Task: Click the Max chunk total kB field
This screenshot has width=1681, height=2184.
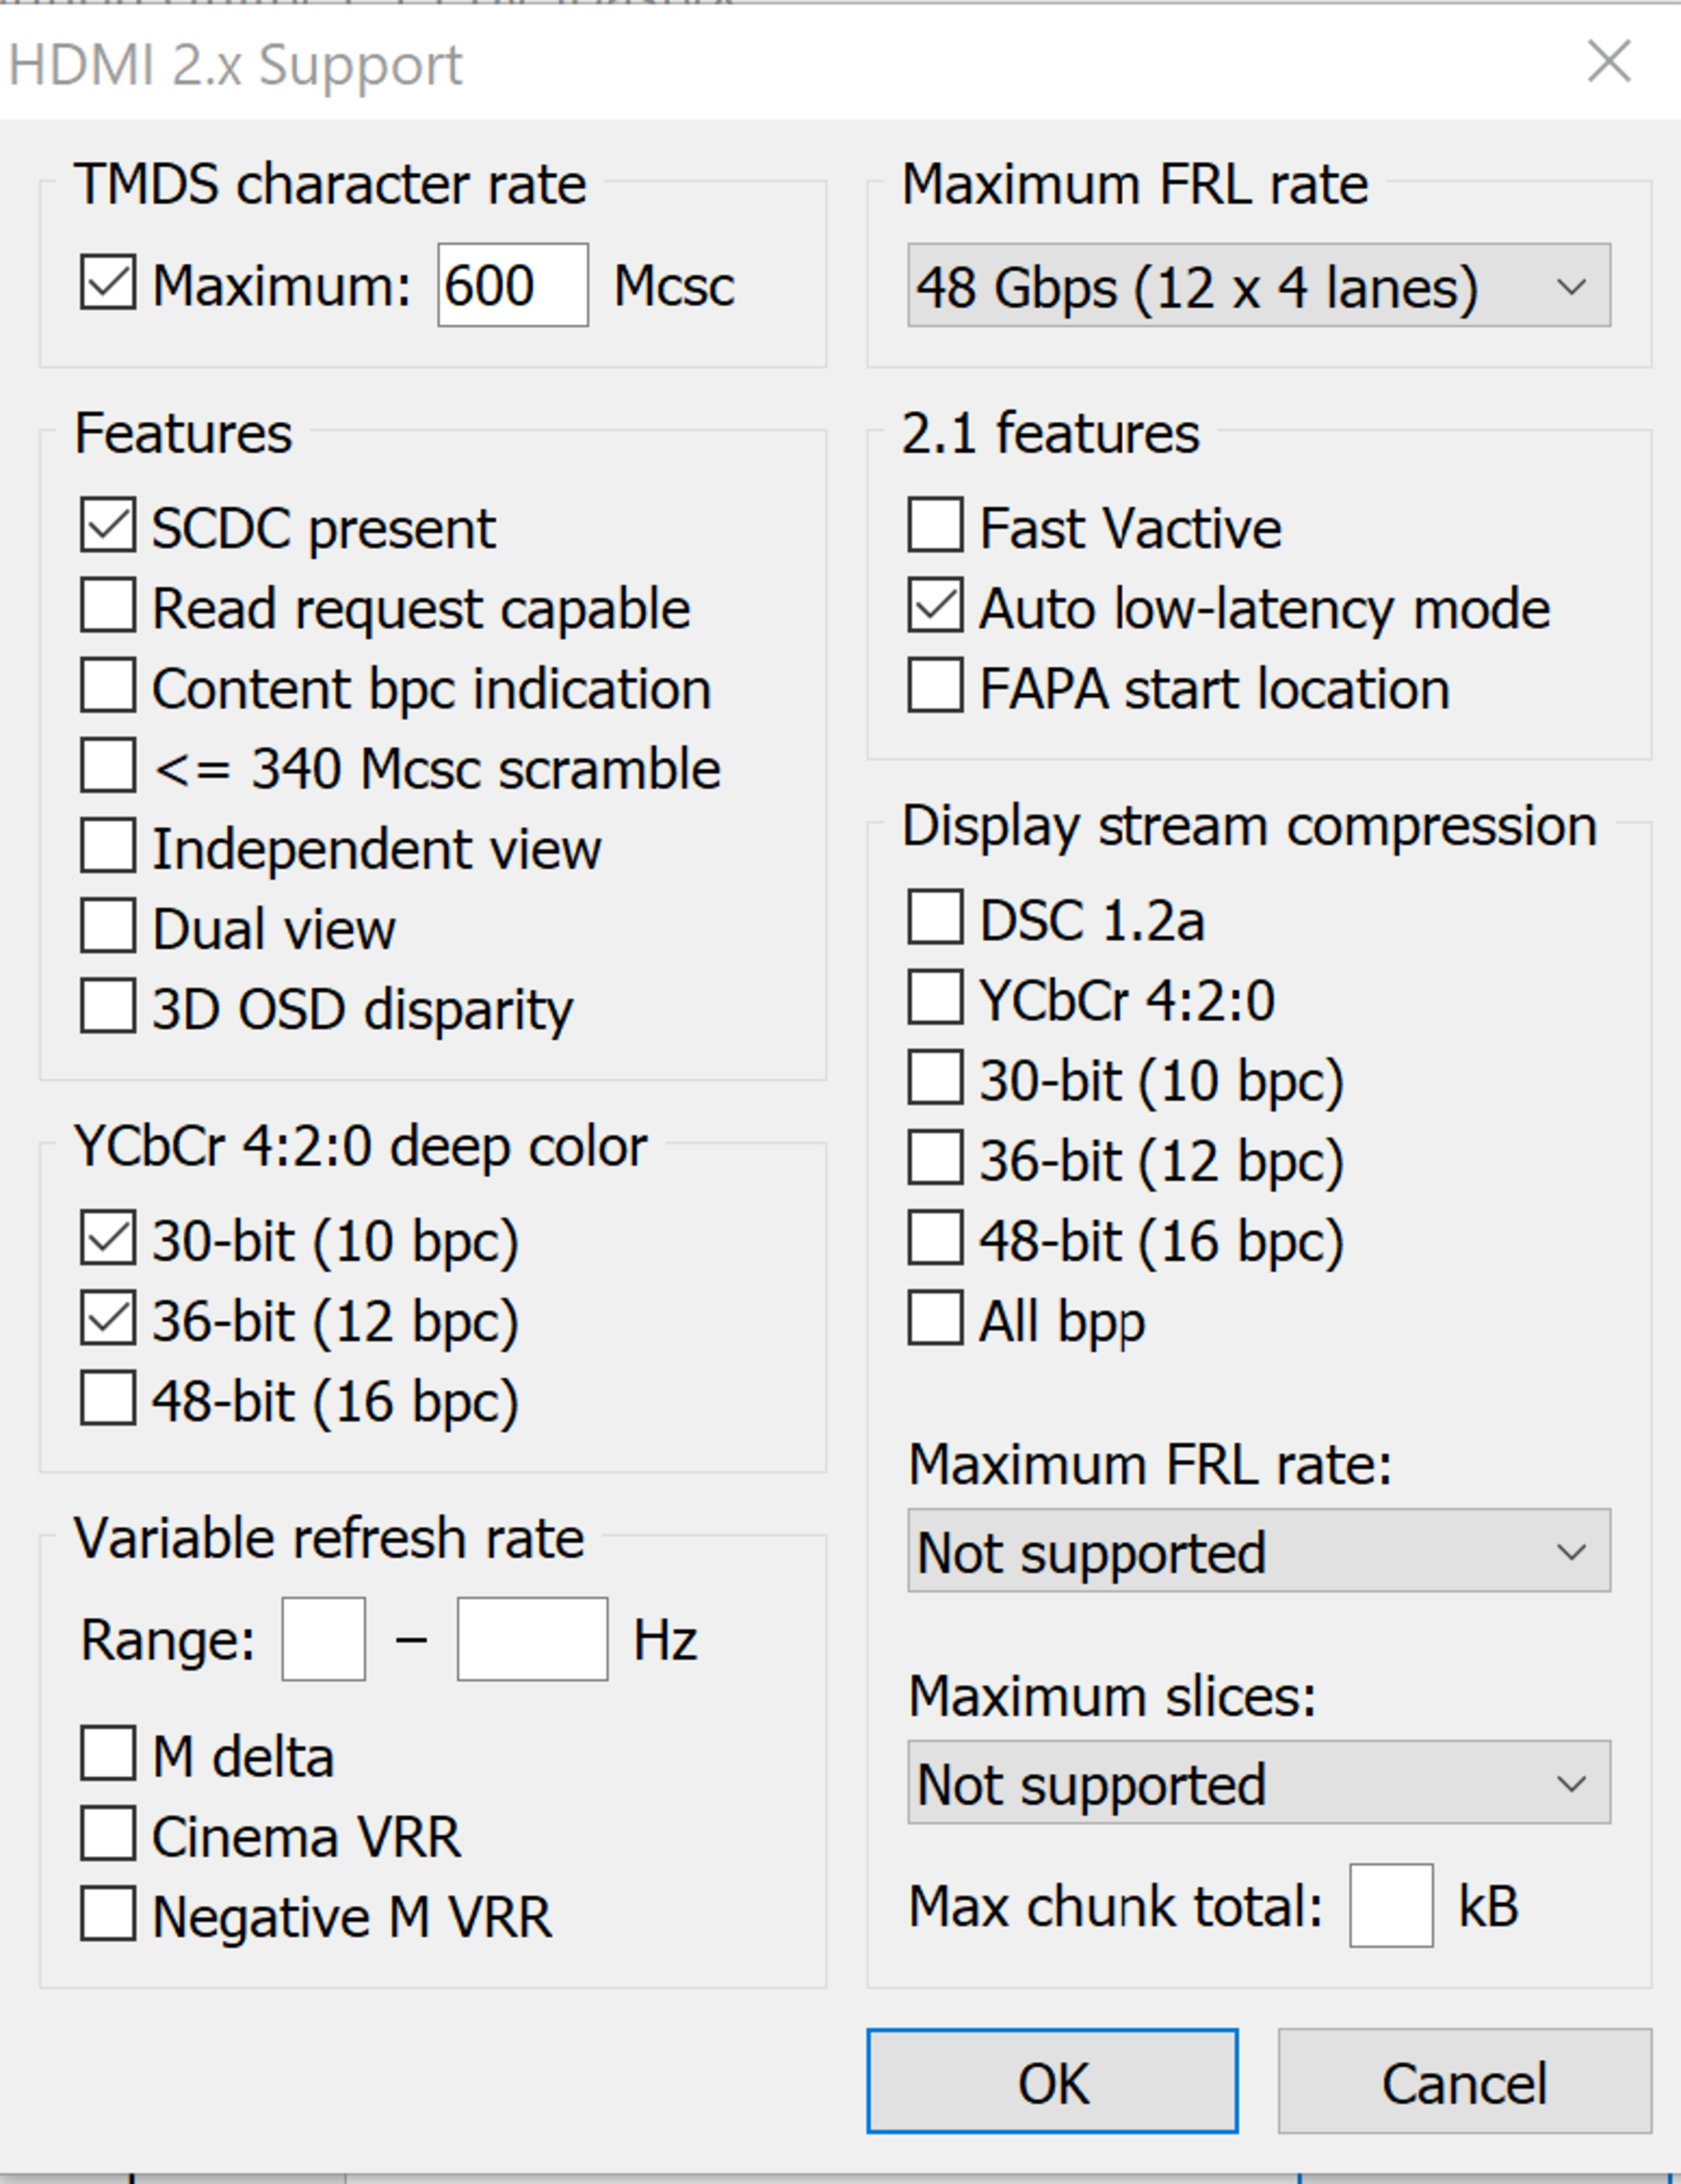Action: (x=1390, y=1905)
